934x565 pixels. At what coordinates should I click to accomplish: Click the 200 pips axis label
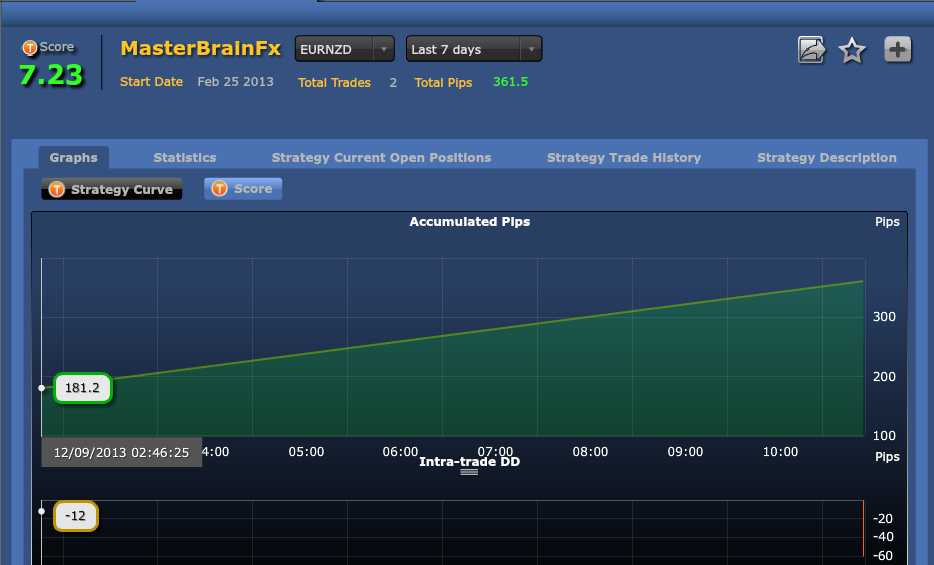point(884,377)
